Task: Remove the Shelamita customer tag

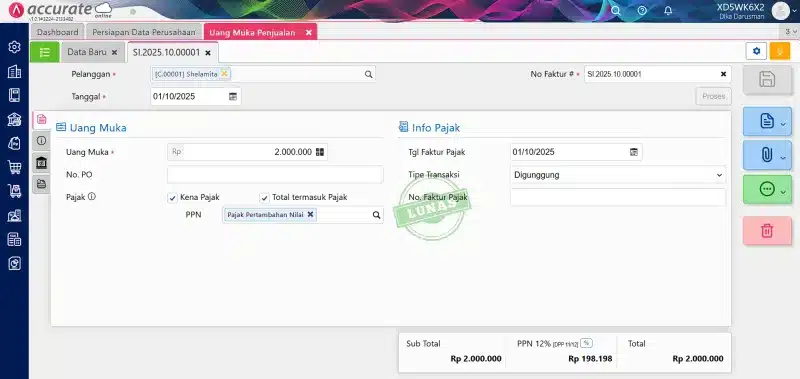Action: [x=224, y=73]
